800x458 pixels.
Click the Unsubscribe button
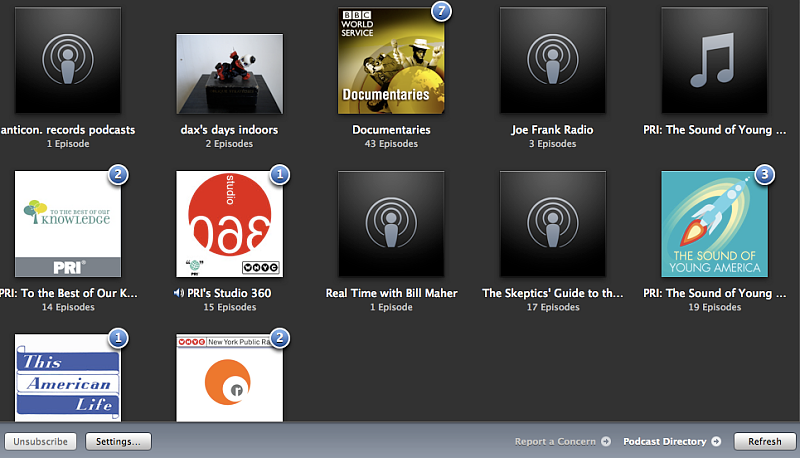(40, 442)
